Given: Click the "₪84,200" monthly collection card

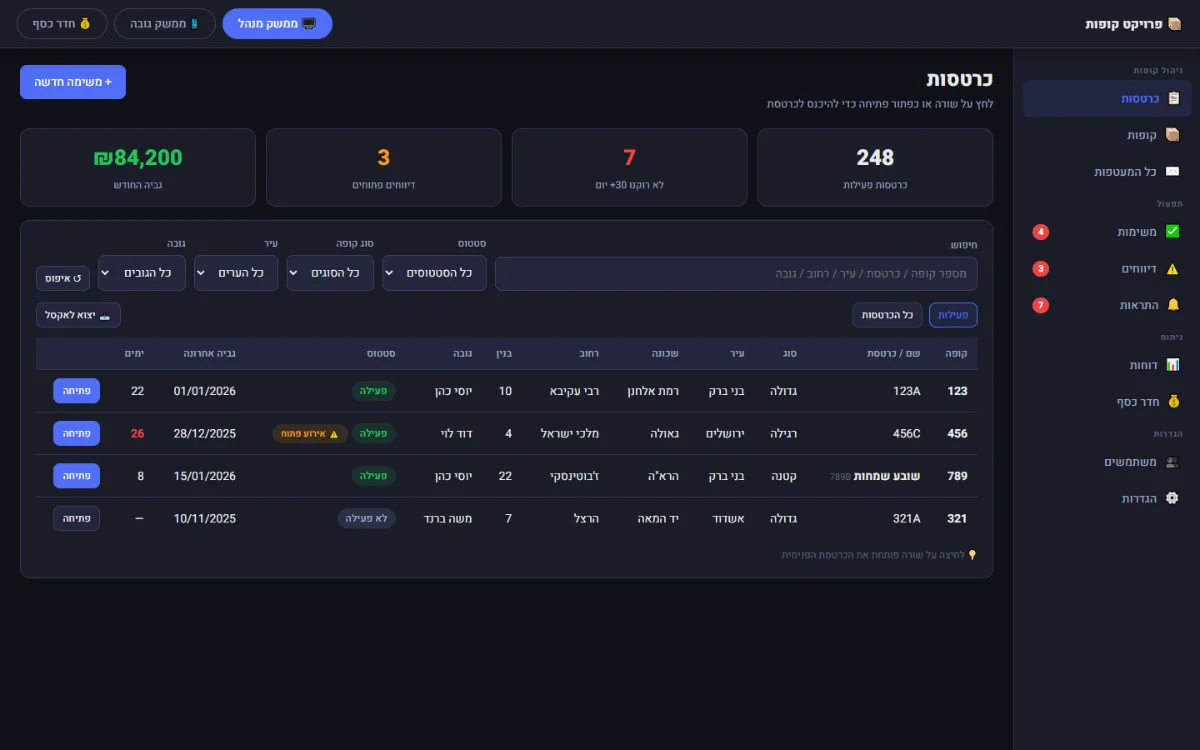Looking at the screenshot, I should click(x=138, y=167).
